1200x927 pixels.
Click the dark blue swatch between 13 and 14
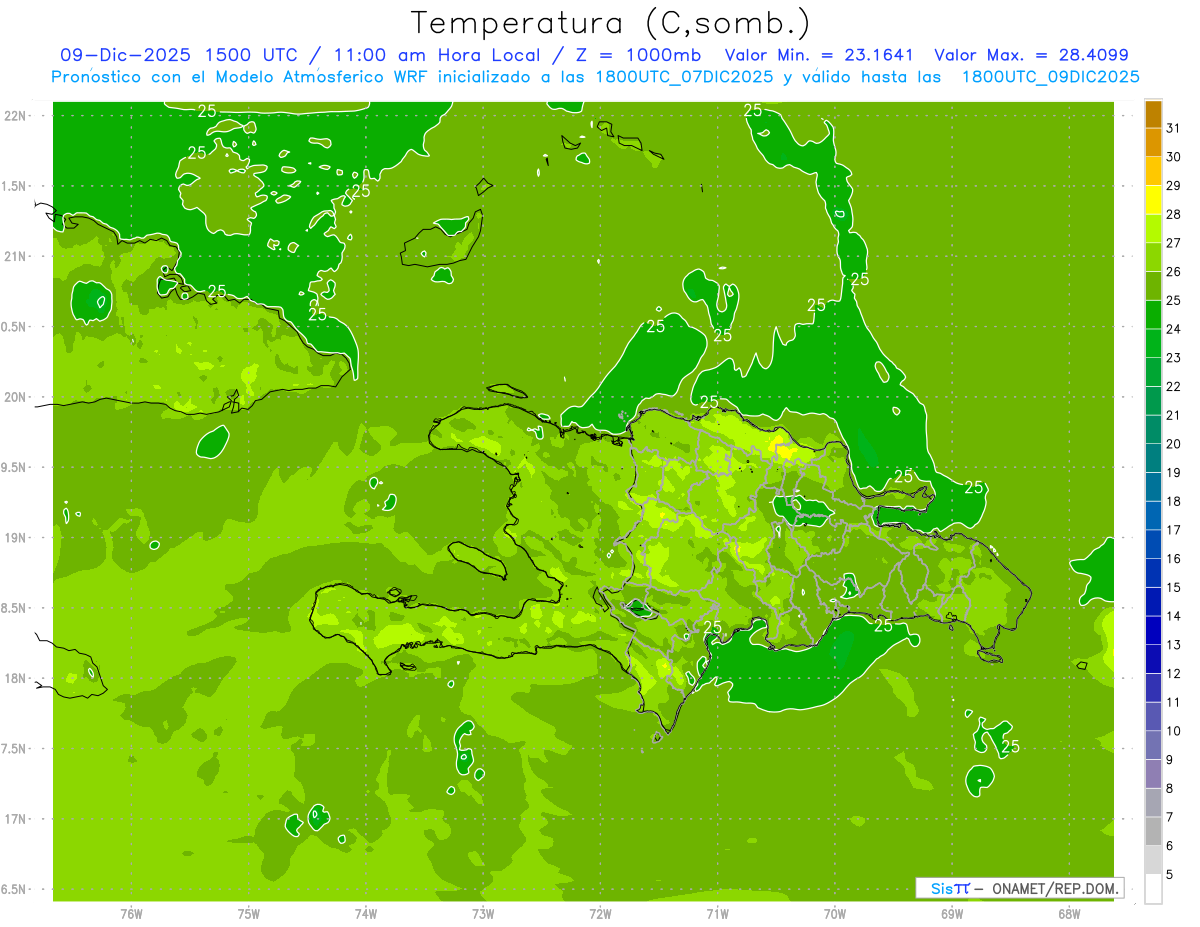pyautogui.click(x=1153, y=631)
